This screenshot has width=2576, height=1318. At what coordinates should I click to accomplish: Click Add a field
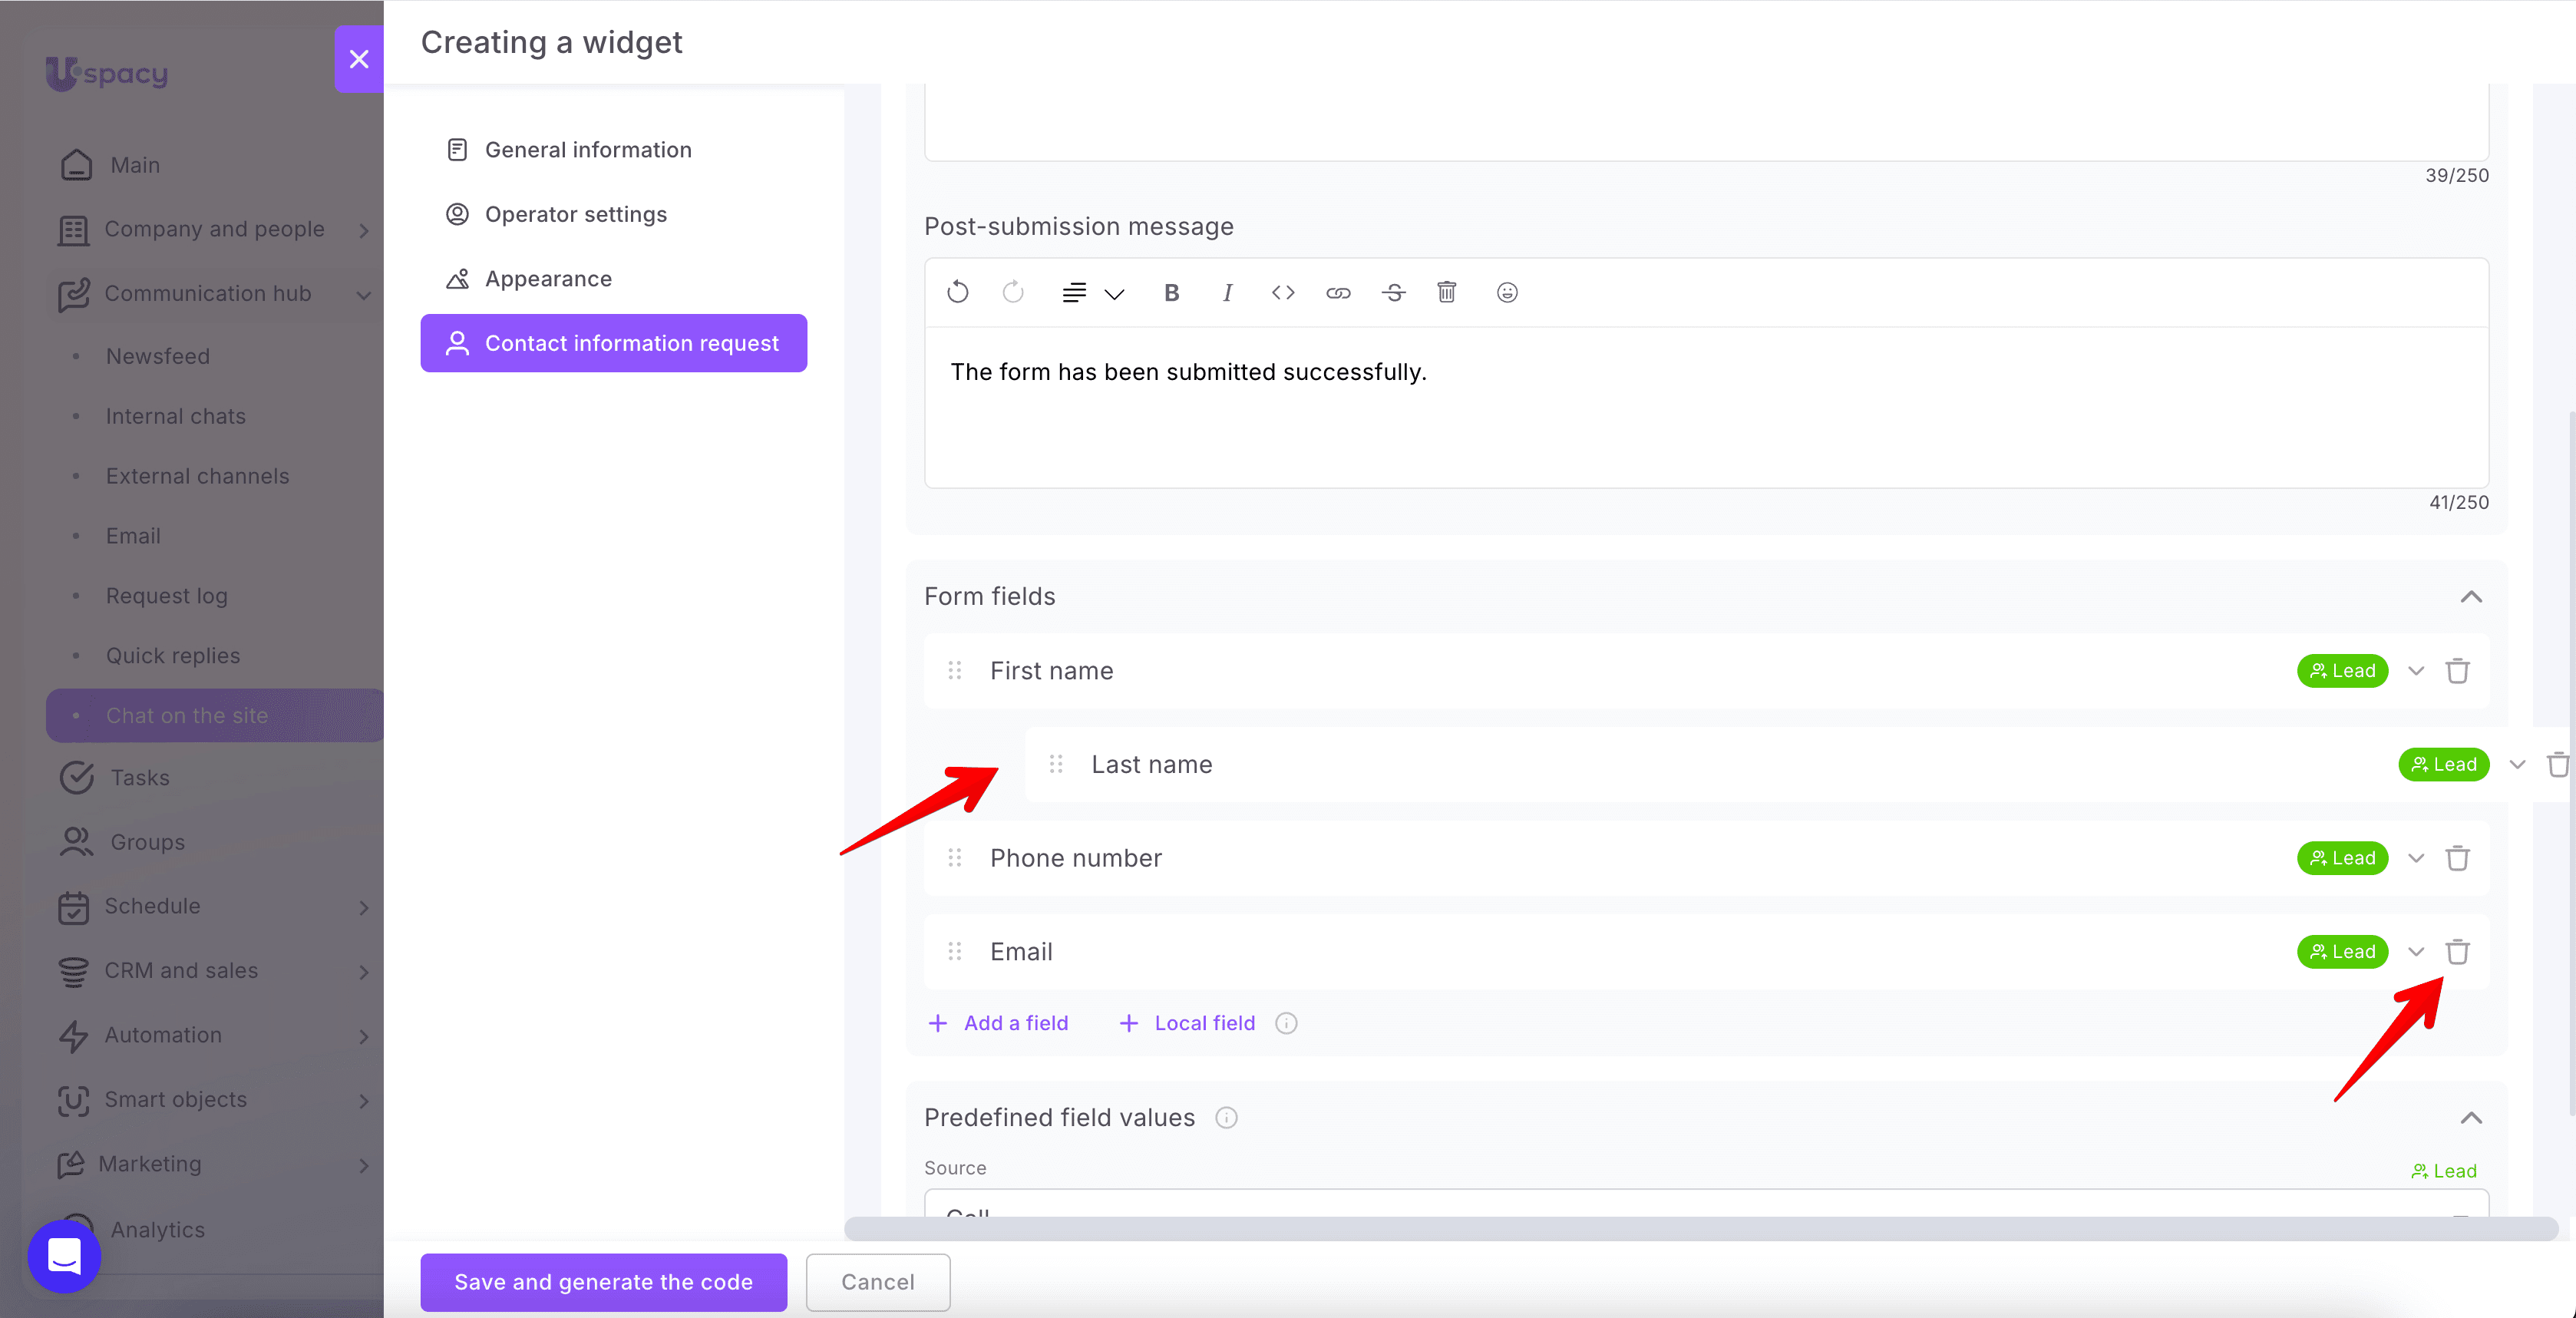pos(998,1023)
